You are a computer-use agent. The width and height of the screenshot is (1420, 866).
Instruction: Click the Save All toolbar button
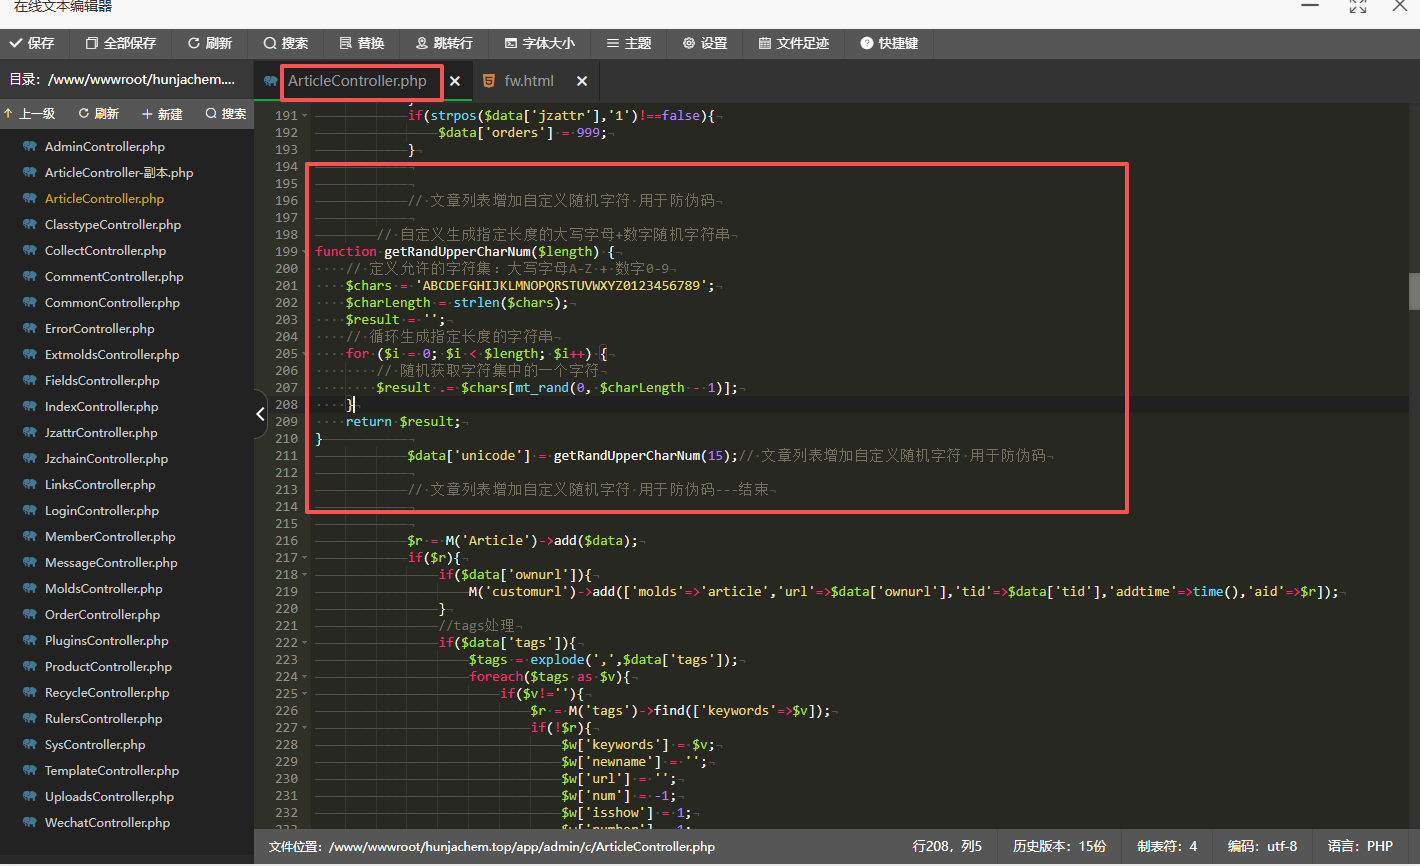[121, 43]
